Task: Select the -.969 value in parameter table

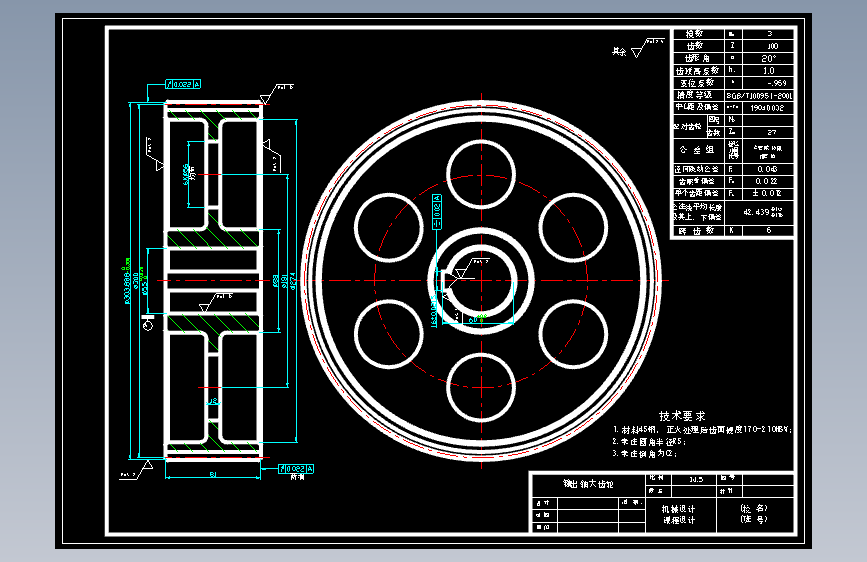Action: 776,83
